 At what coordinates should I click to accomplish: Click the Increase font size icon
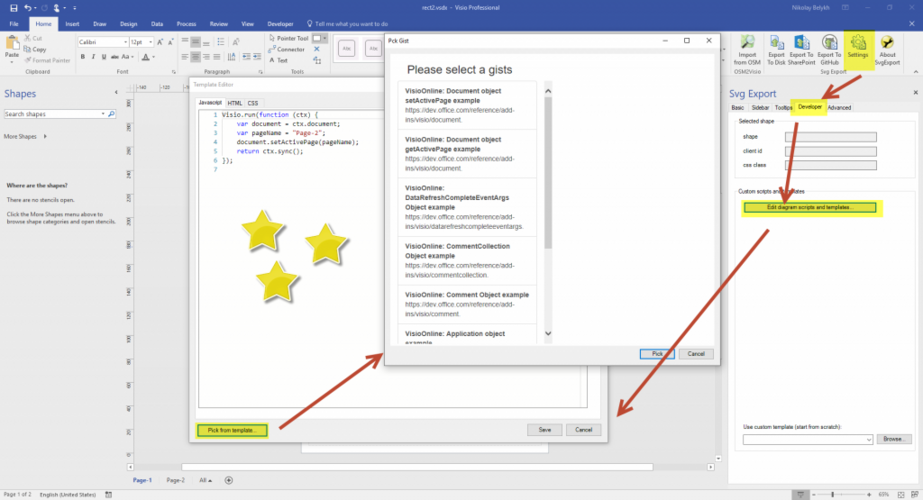click(x=160, y=42)
